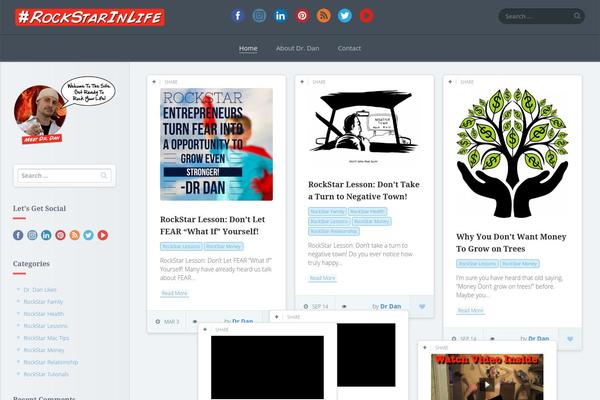600x400 pixels.
Task: Open the RockStar Family category in sidebar
Action: (x=43, y=302)
